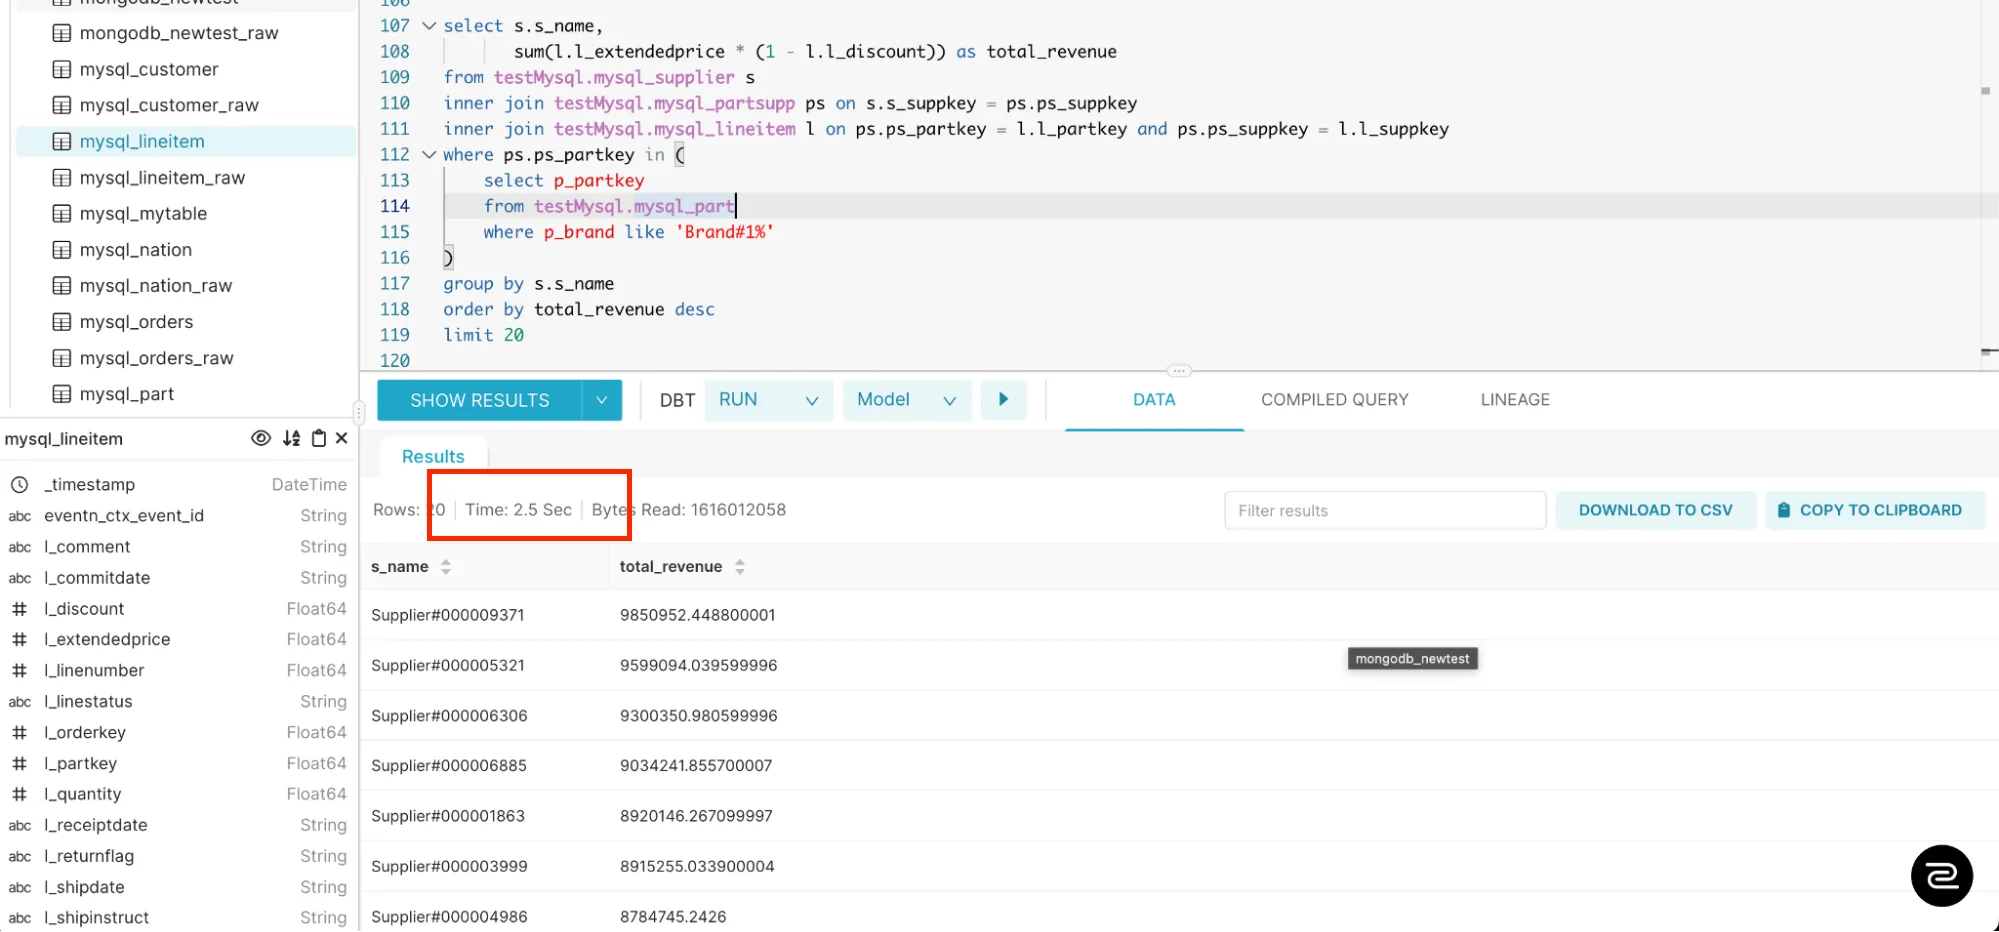Sort results by total_revenue column

coord(740,567)
